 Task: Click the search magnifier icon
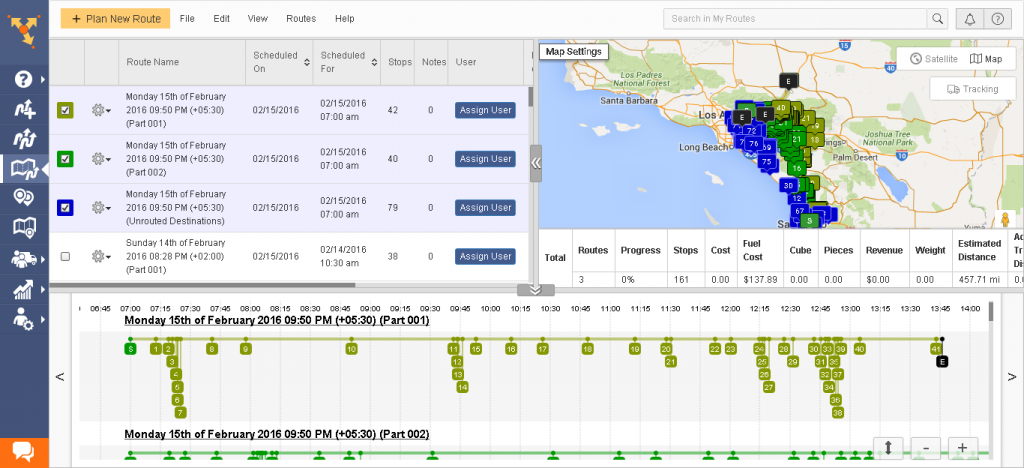(937, 19)
